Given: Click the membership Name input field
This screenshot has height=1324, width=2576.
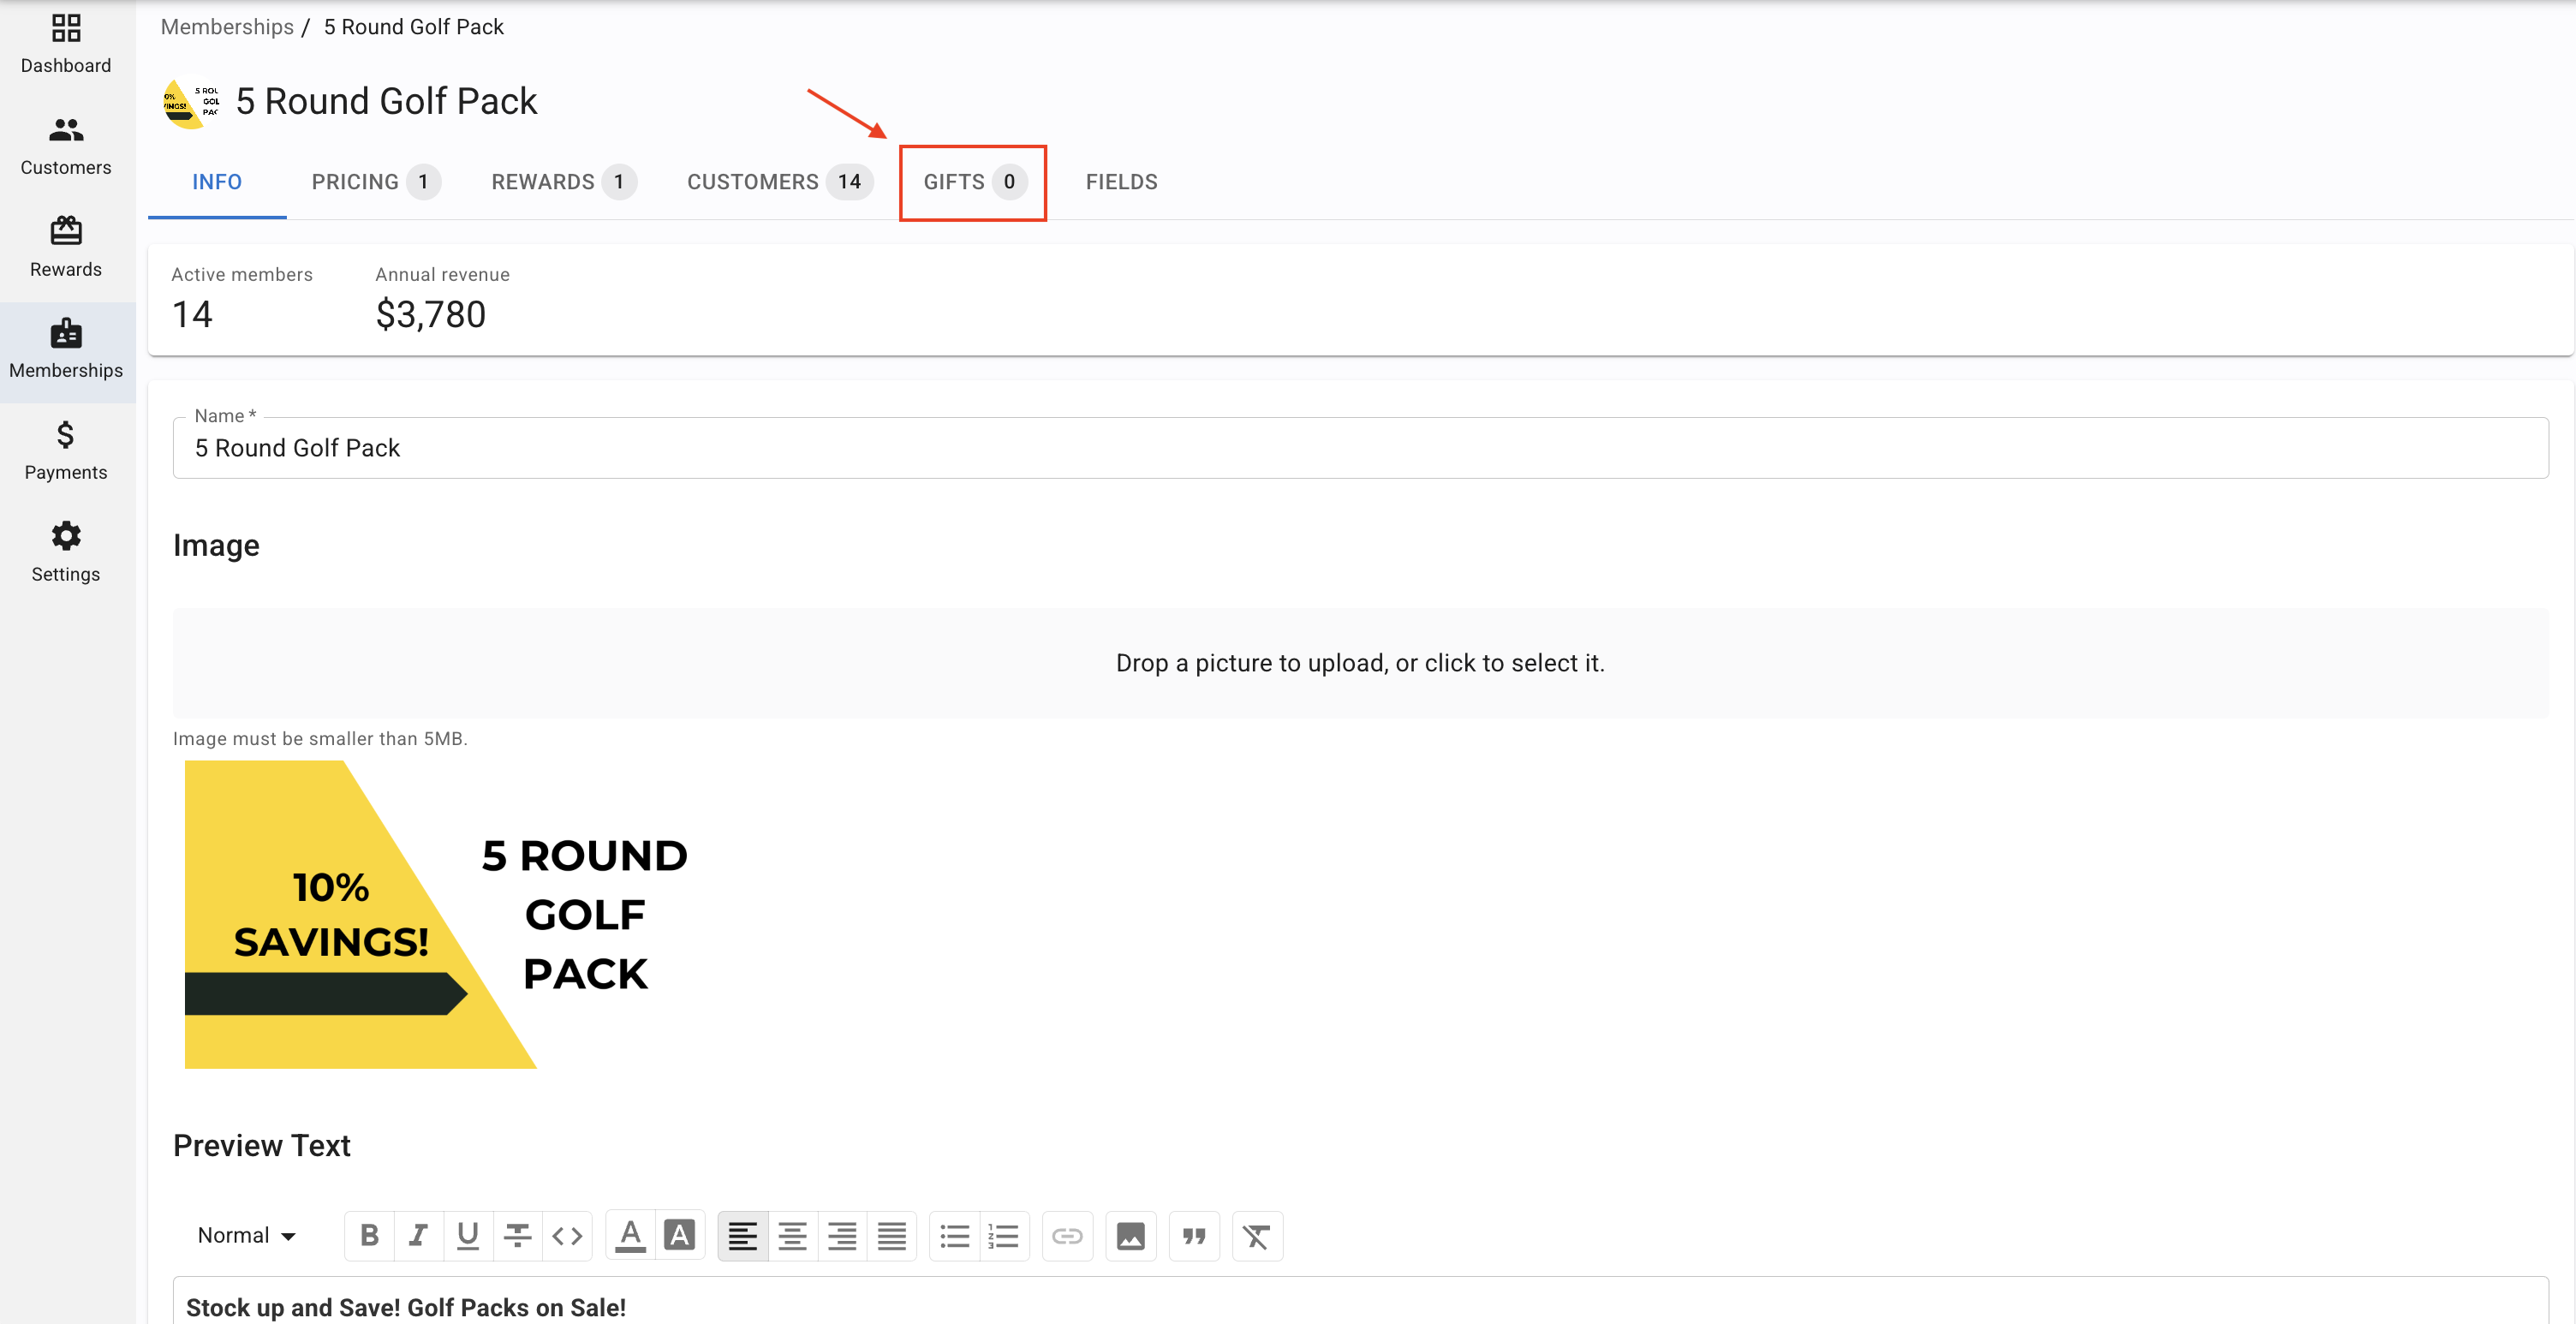Looking at the screenshot, I should (1360, 448).
